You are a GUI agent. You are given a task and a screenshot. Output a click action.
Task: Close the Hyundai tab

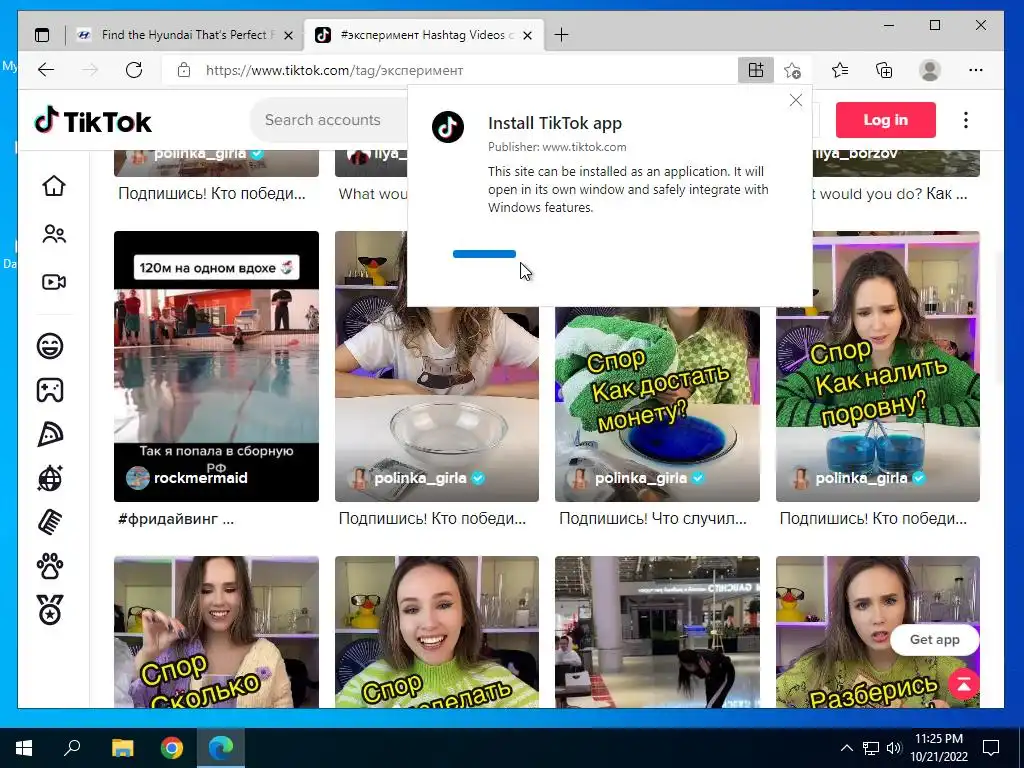[x=288, y=35]
